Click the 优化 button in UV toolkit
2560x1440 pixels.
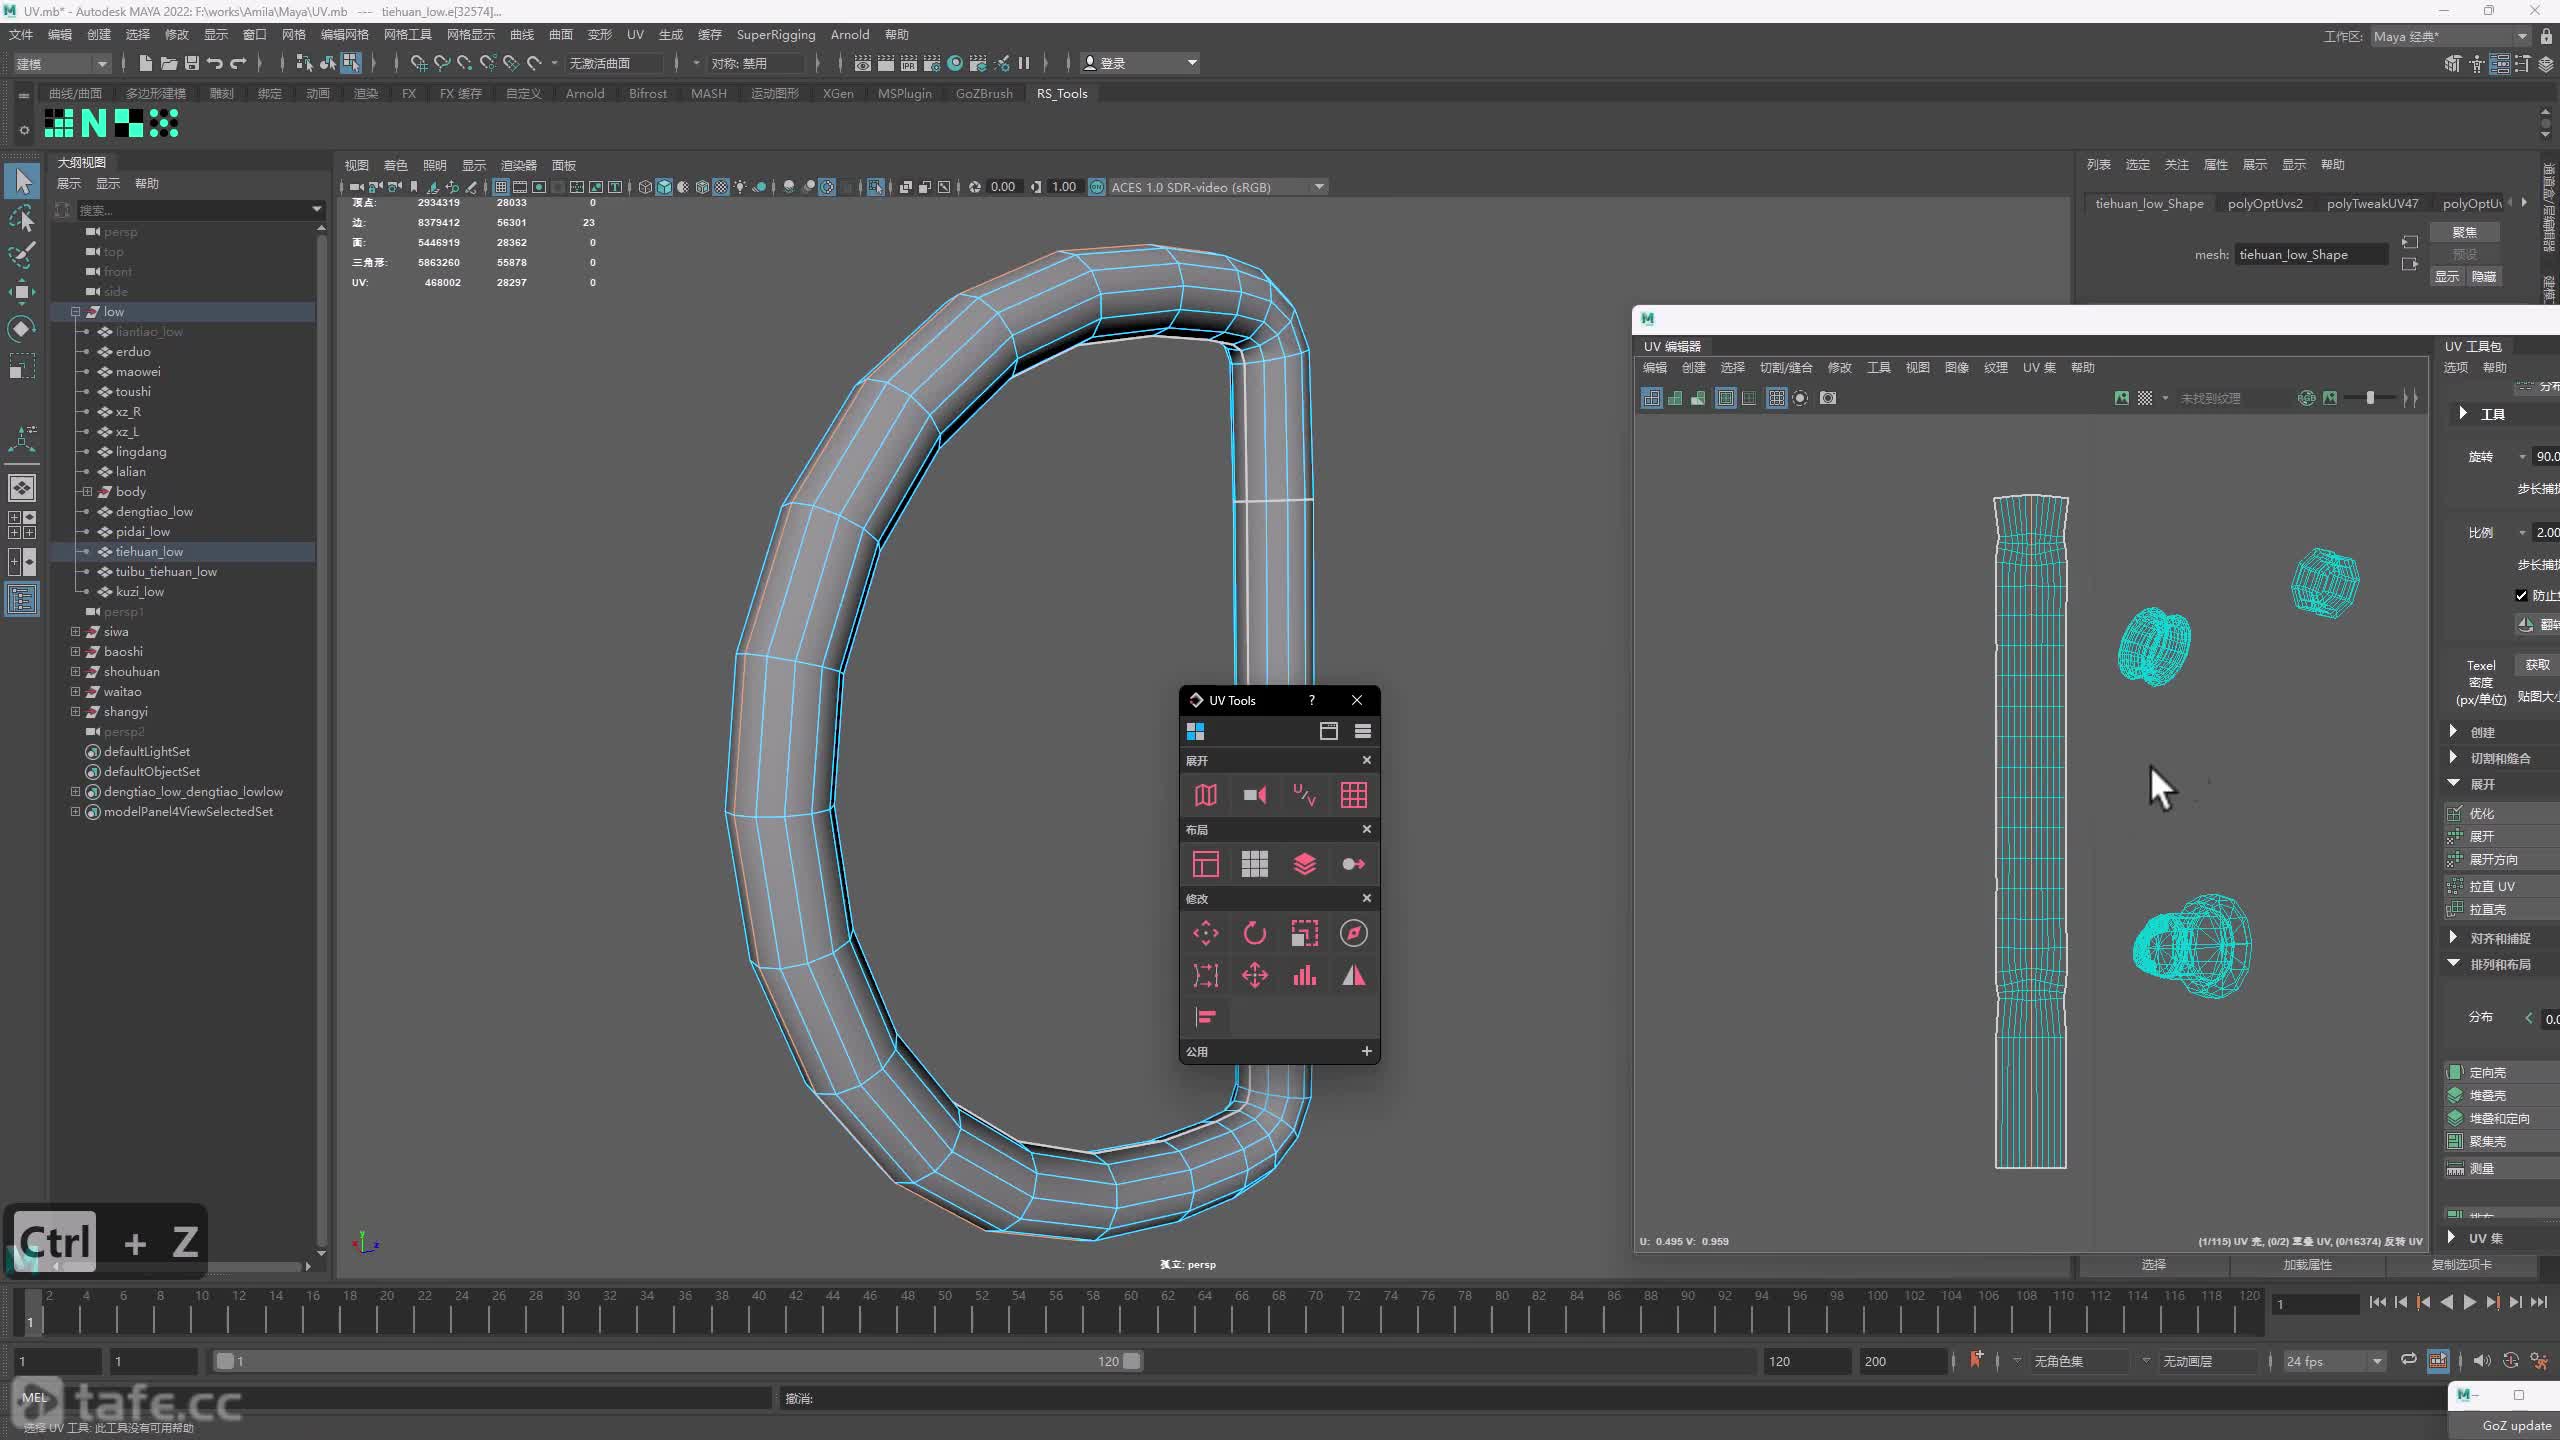pos(2500,813)
